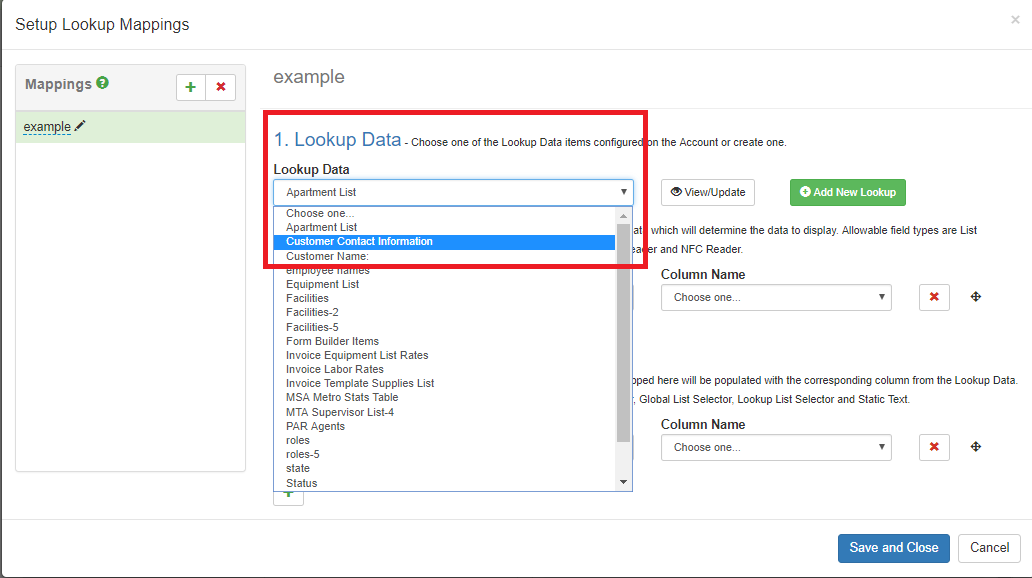Viewport: 1032px width, 578px height.
Task: Delete the selected mapping with the red X icon
Action: pos(220,87)
